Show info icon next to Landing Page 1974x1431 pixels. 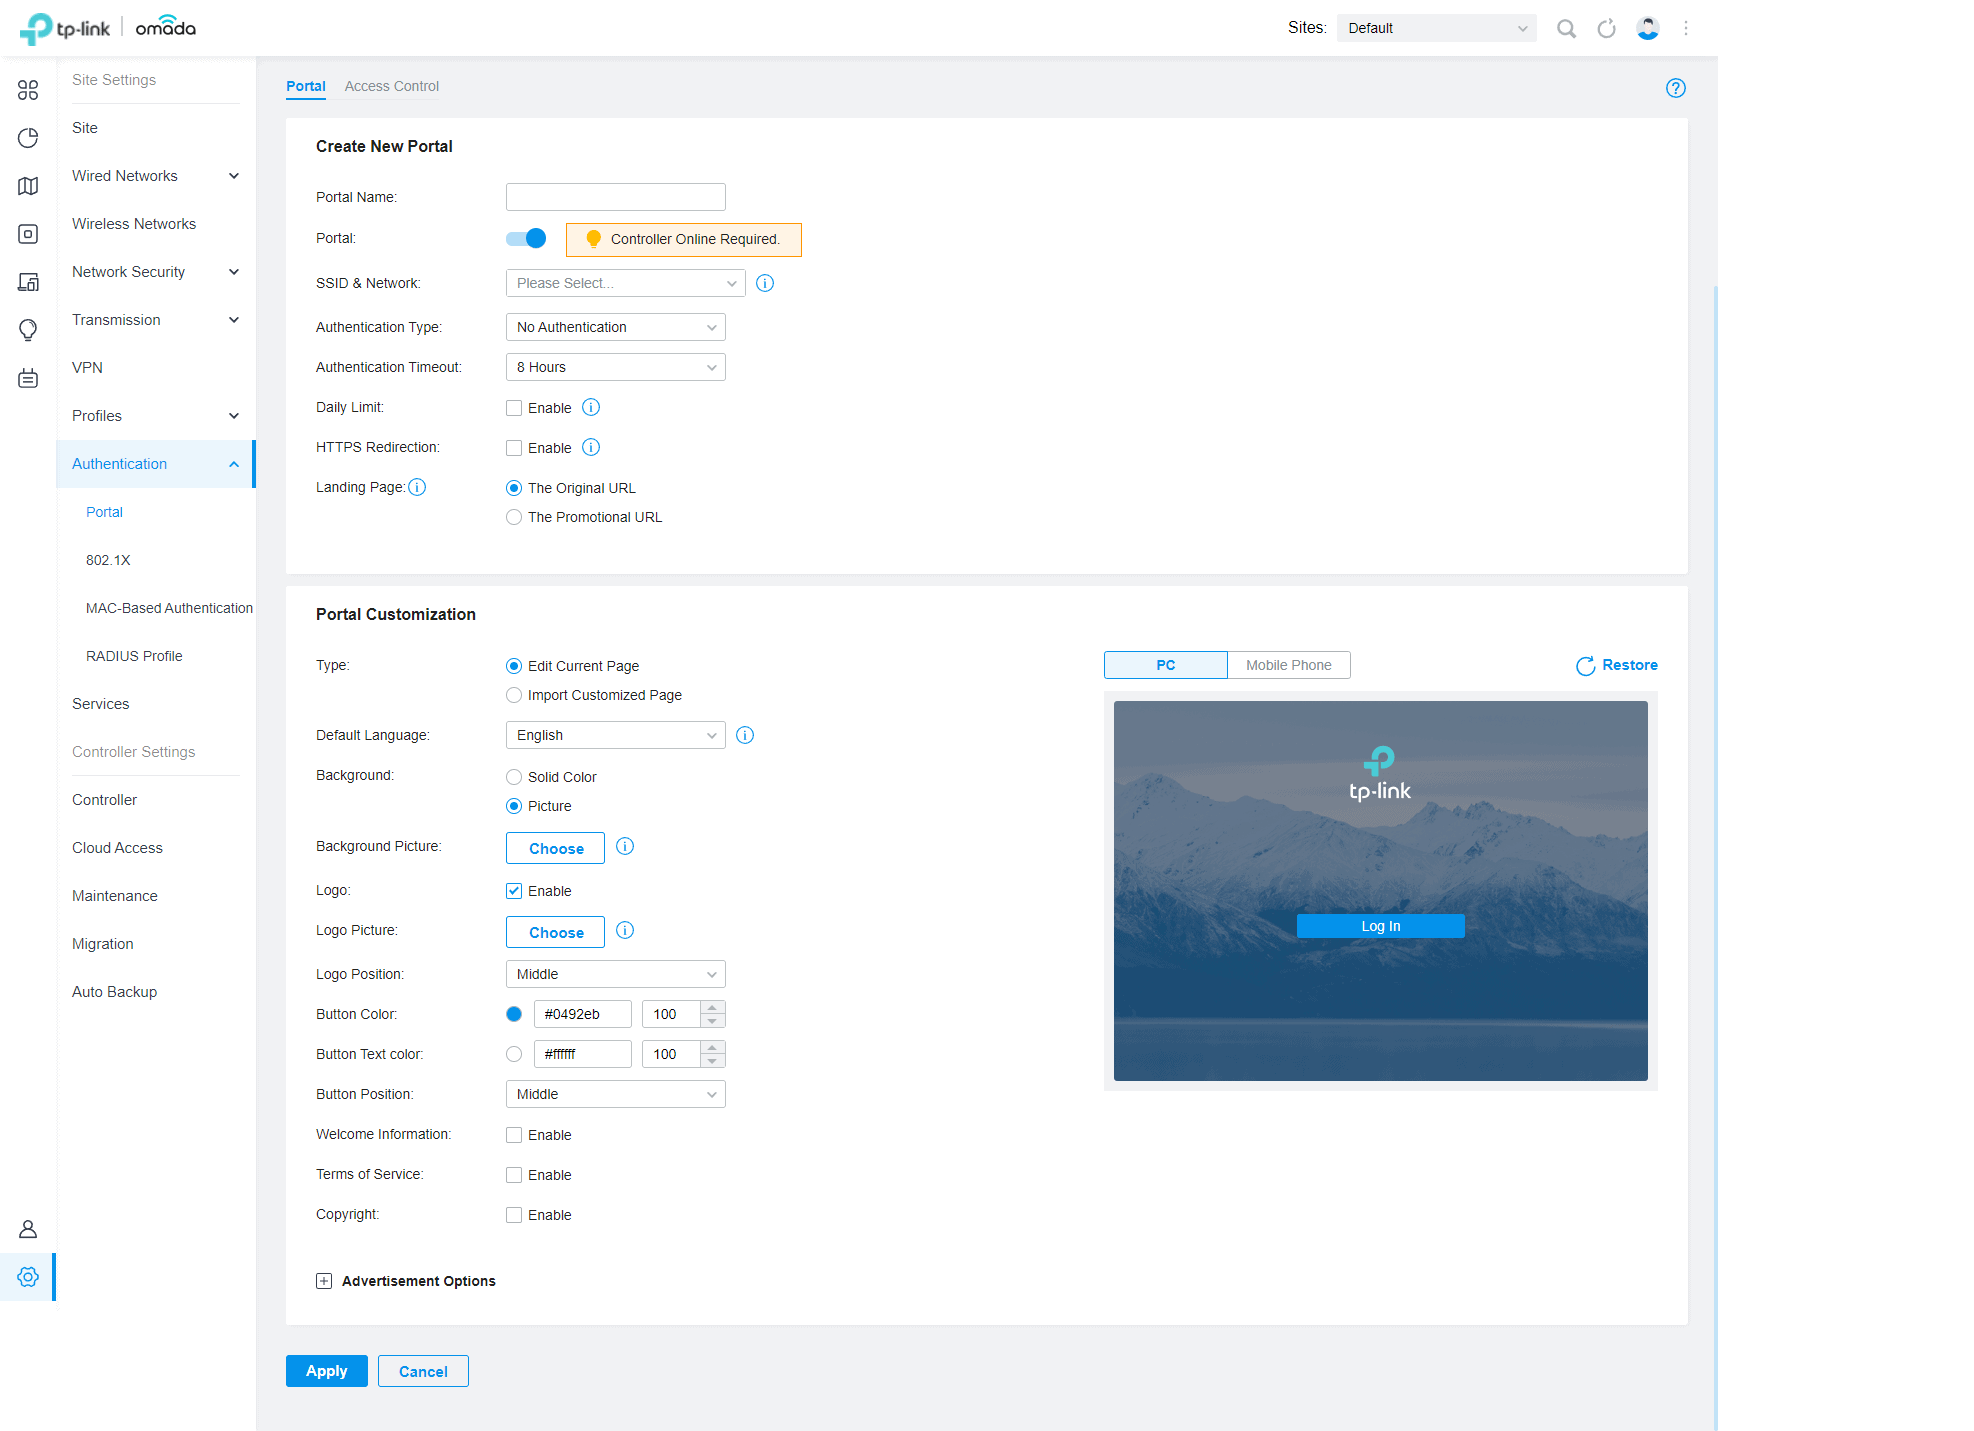click(417, 487)
